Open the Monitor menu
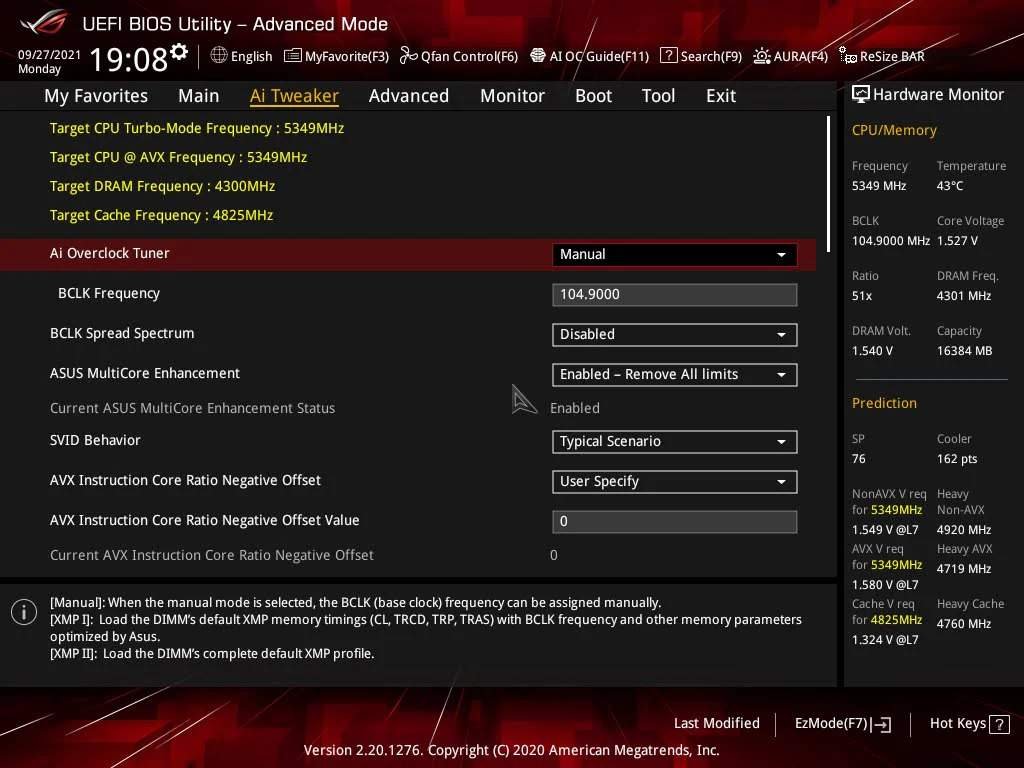Image resolution: width=1024 pixels, height=768 pixels. [512, 95]
